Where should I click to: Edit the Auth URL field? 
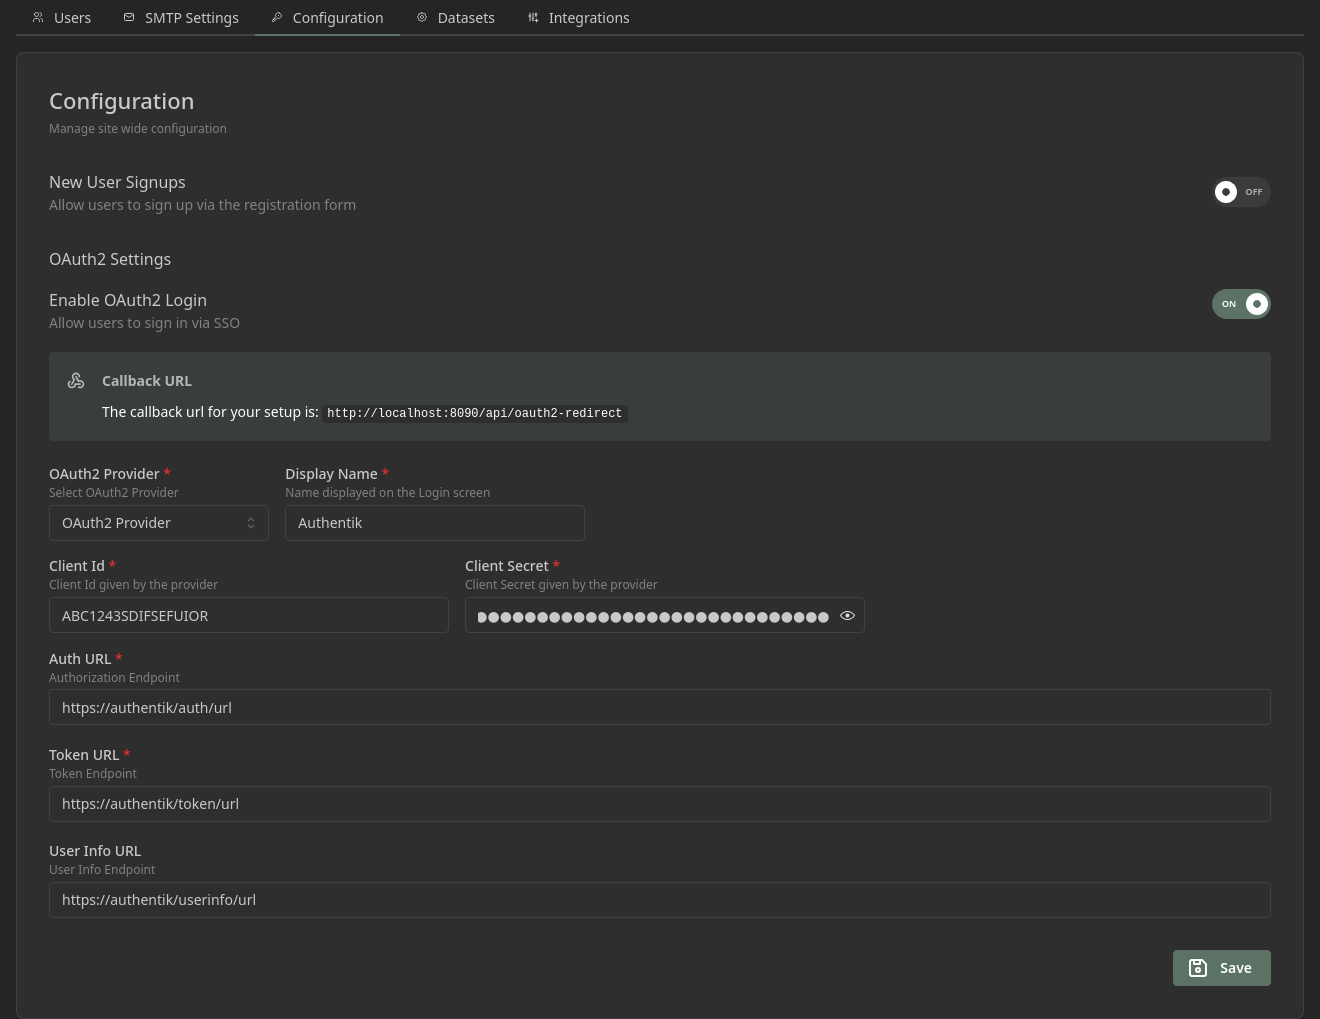pos(660,708)
